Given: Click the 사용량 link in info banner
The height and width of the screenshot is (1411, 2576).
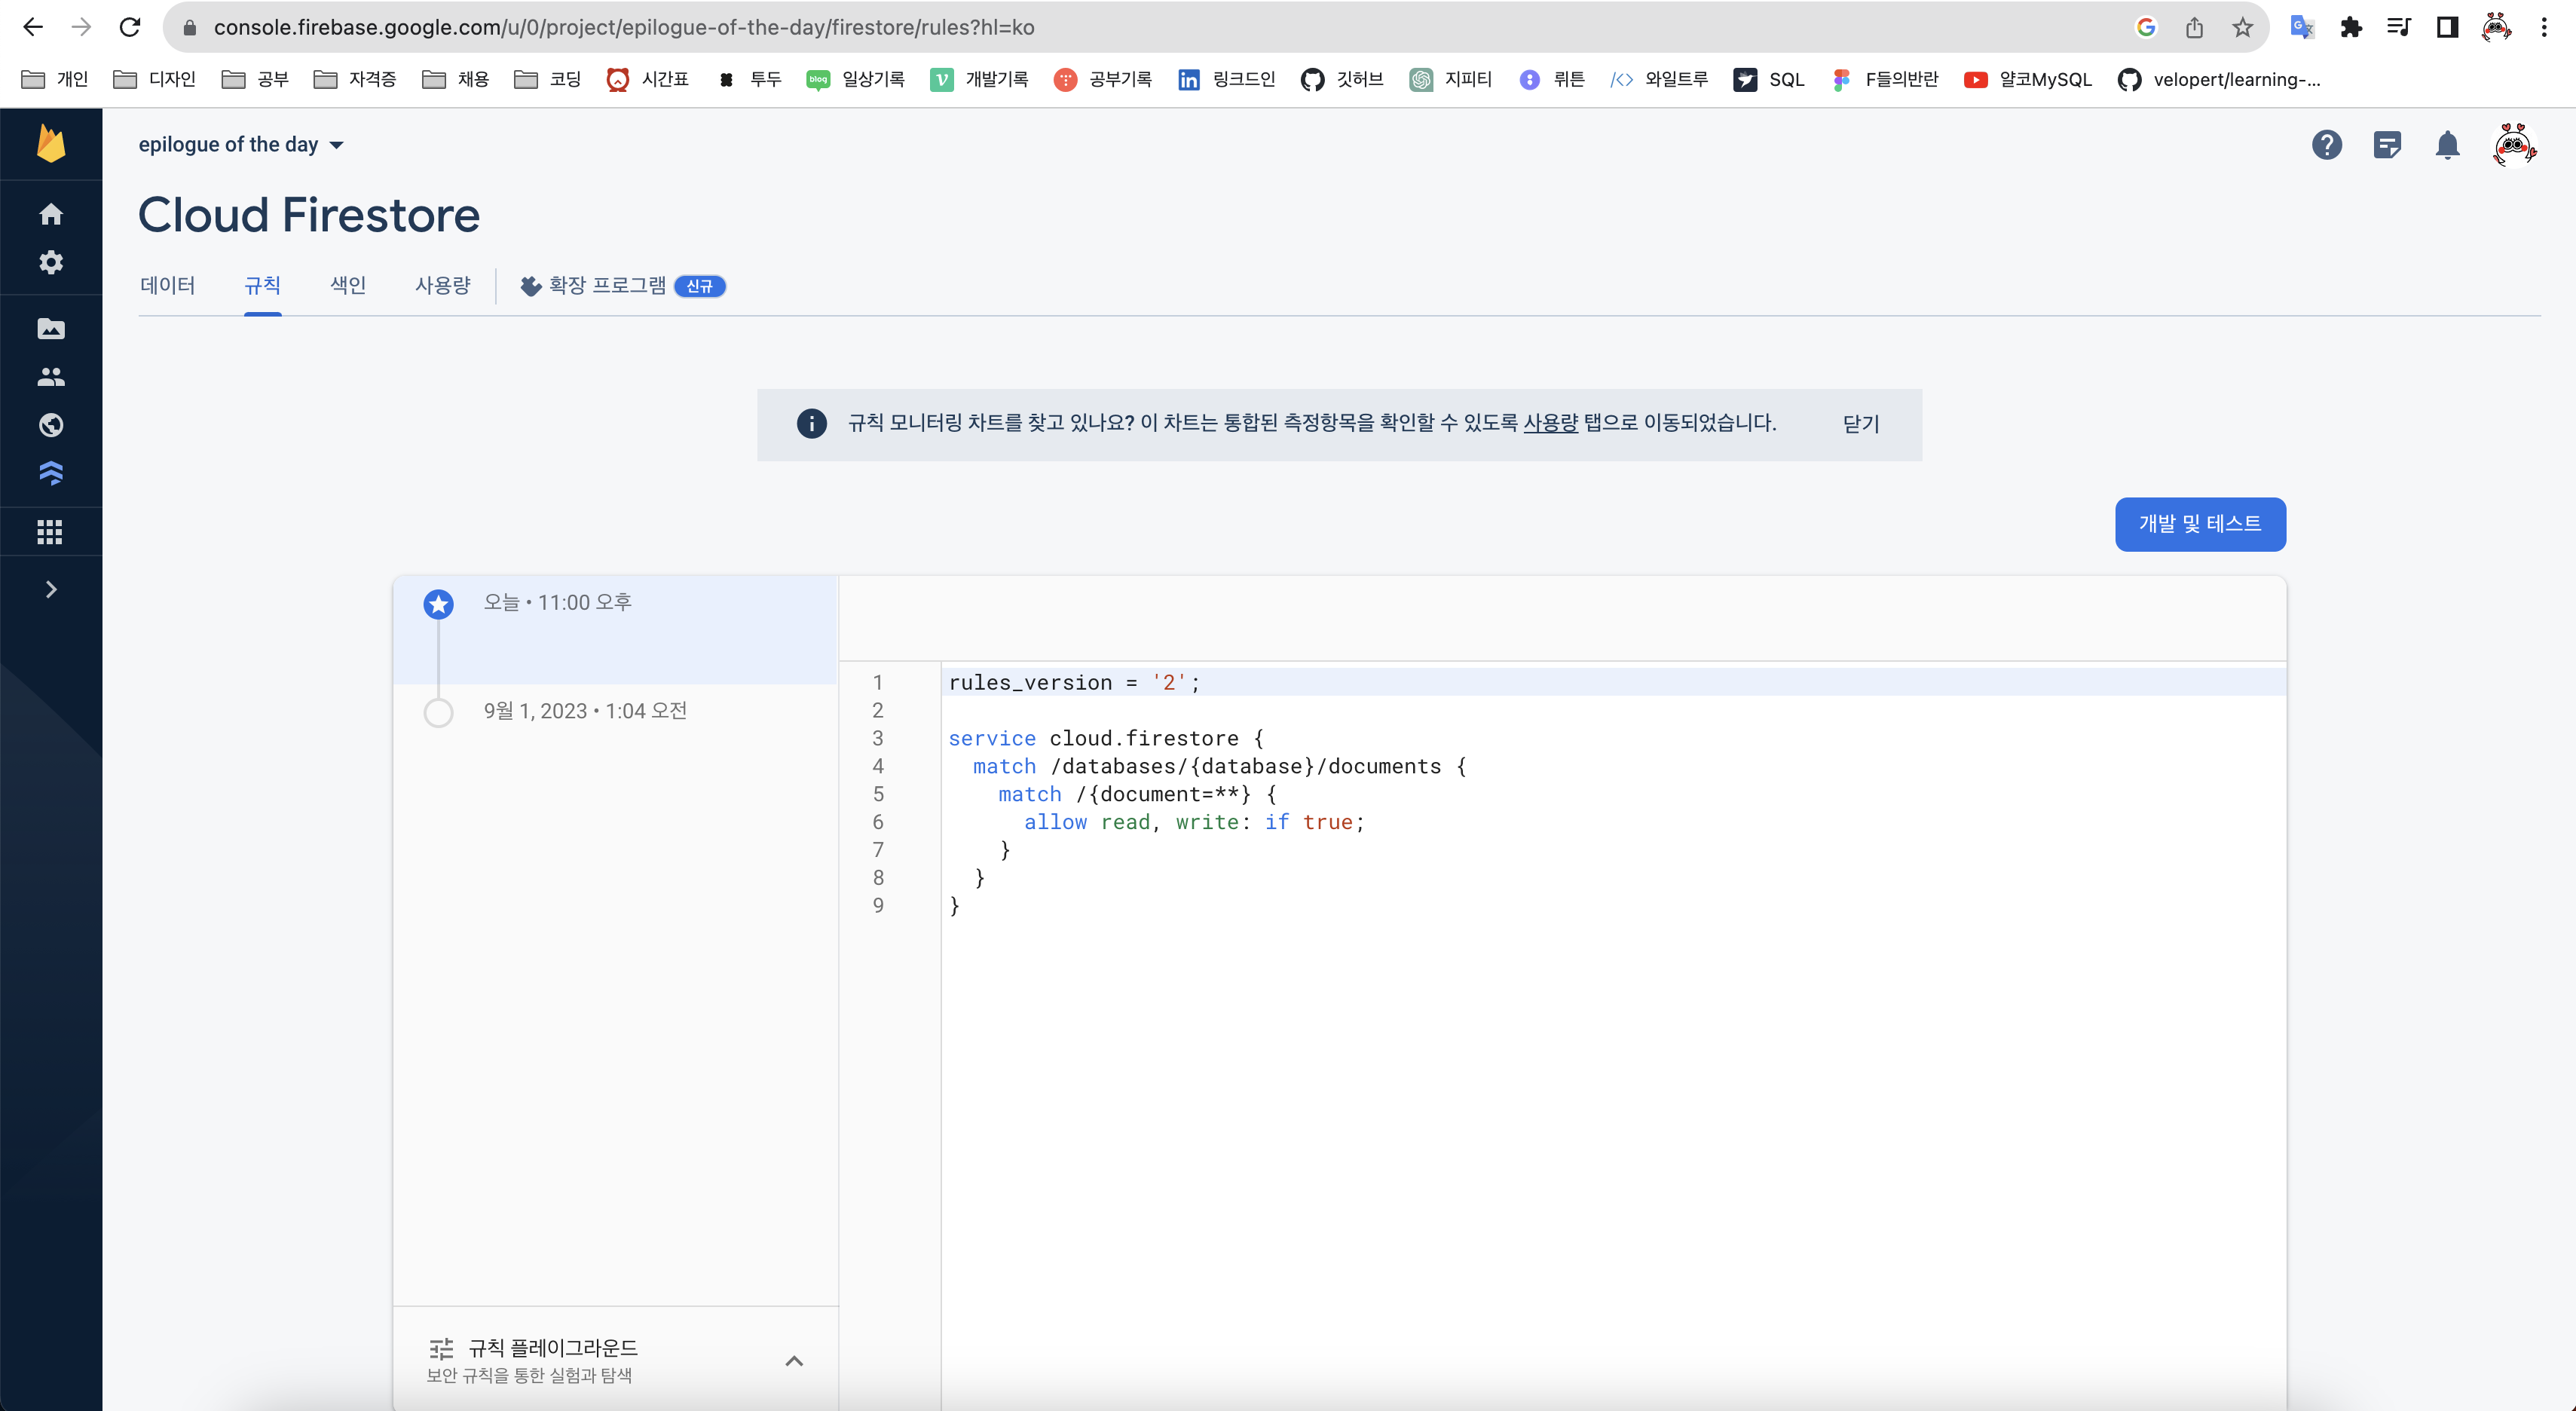Looking at the screenshot, I should [x=1550, y=423].
